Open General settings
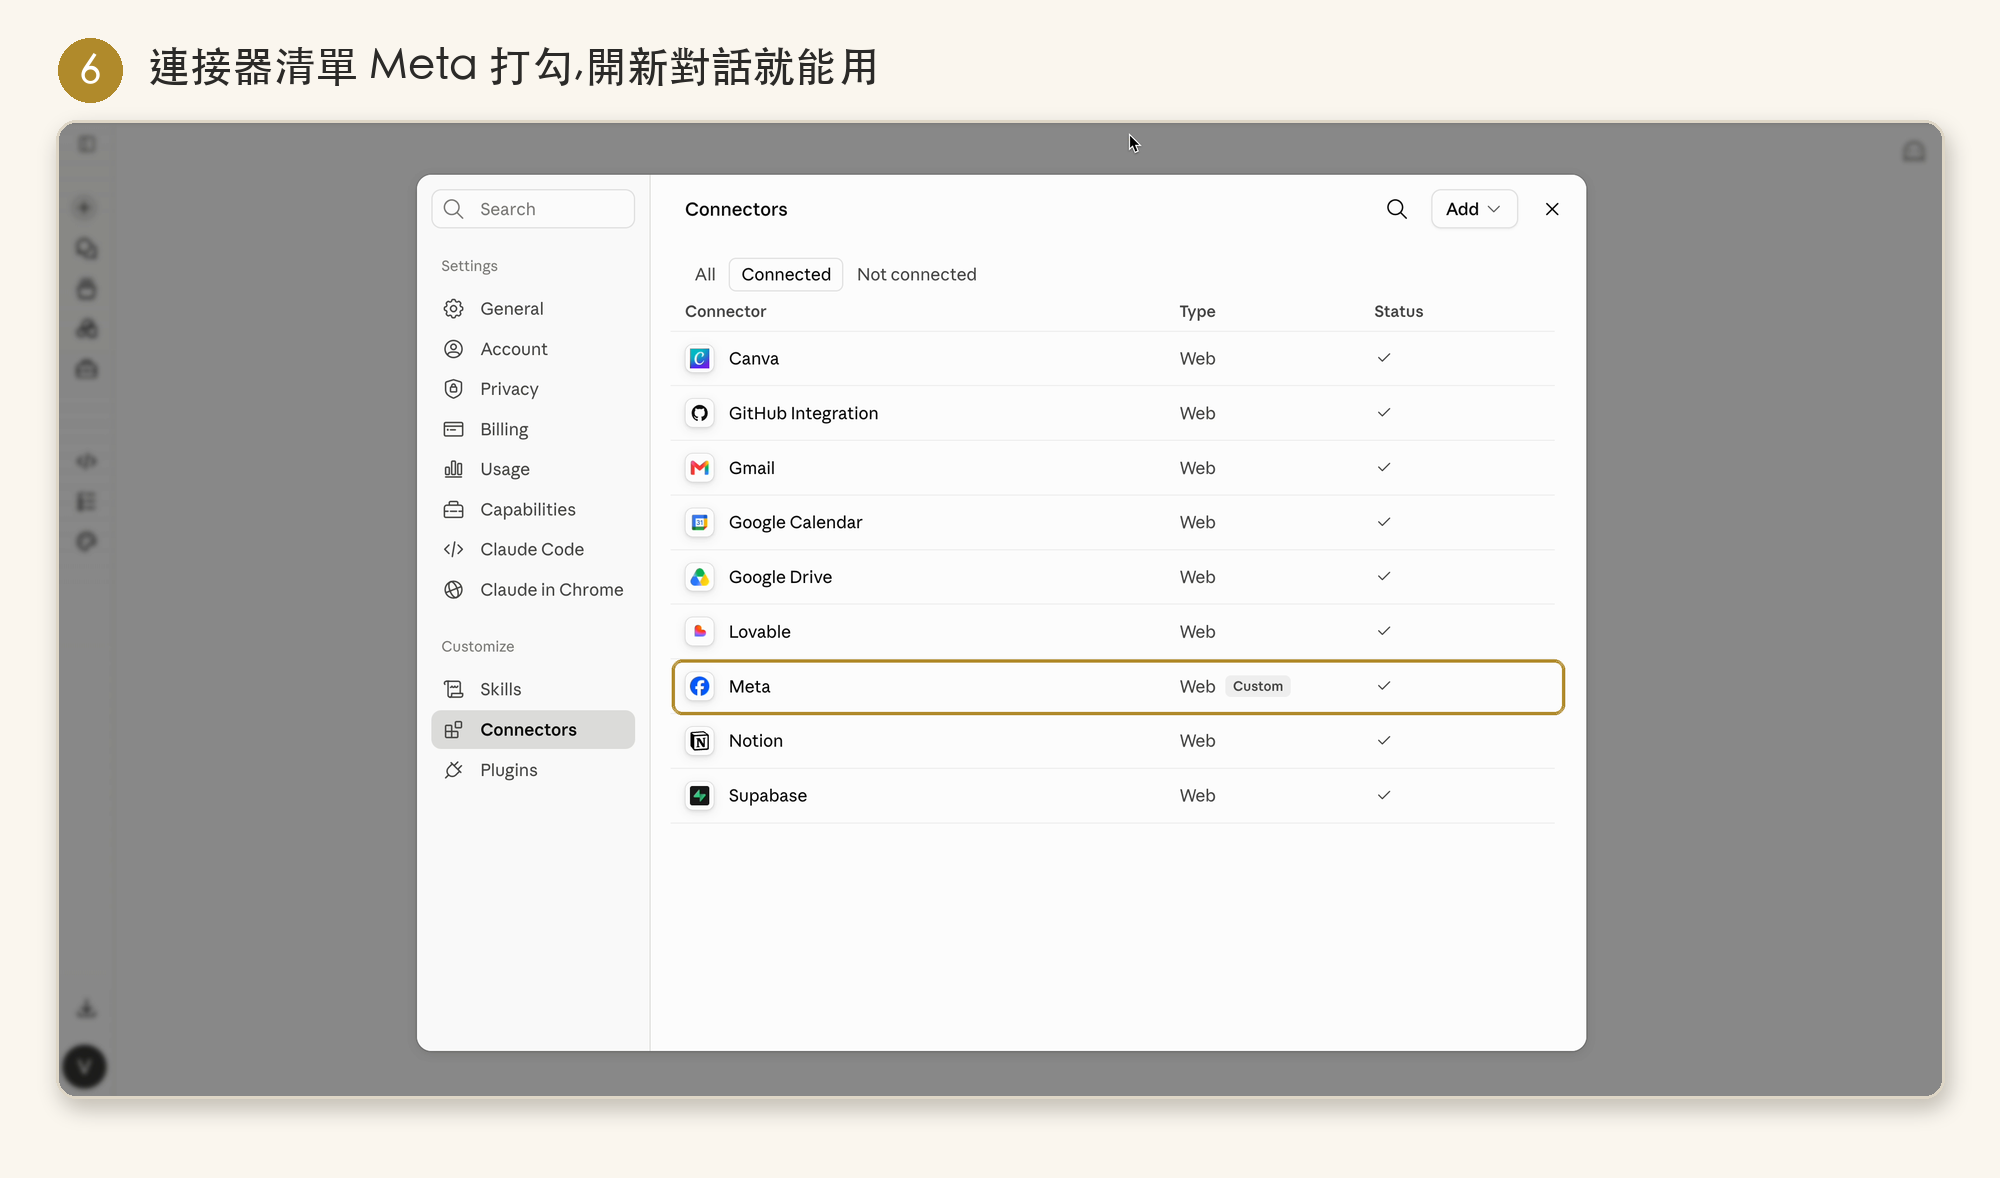This screenshot has width=2000, height=1178. click(x=533, y=309)
